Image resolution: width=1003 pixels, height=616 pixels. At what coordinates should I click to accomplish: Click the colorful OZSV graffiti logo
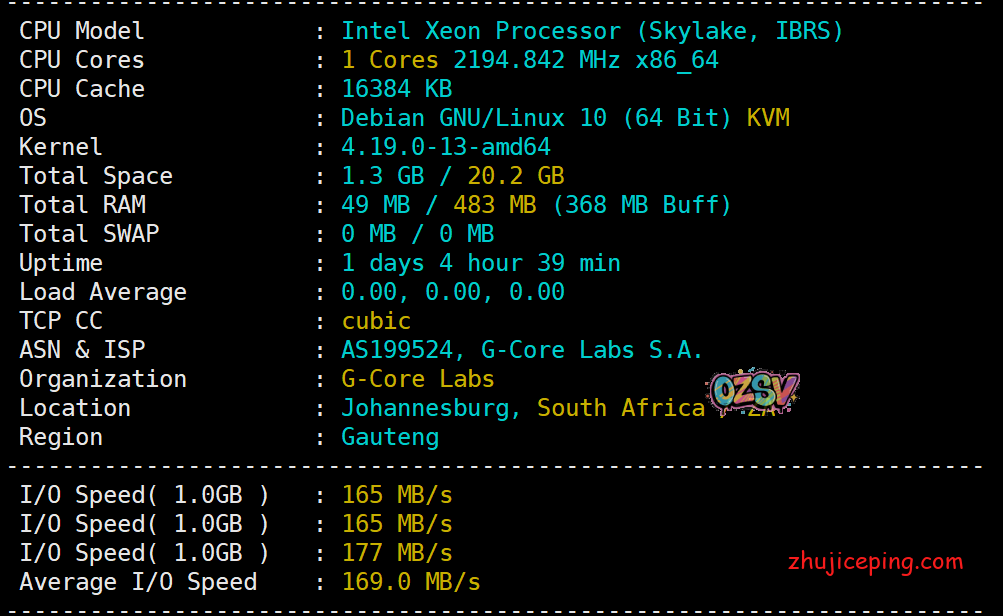755,392
